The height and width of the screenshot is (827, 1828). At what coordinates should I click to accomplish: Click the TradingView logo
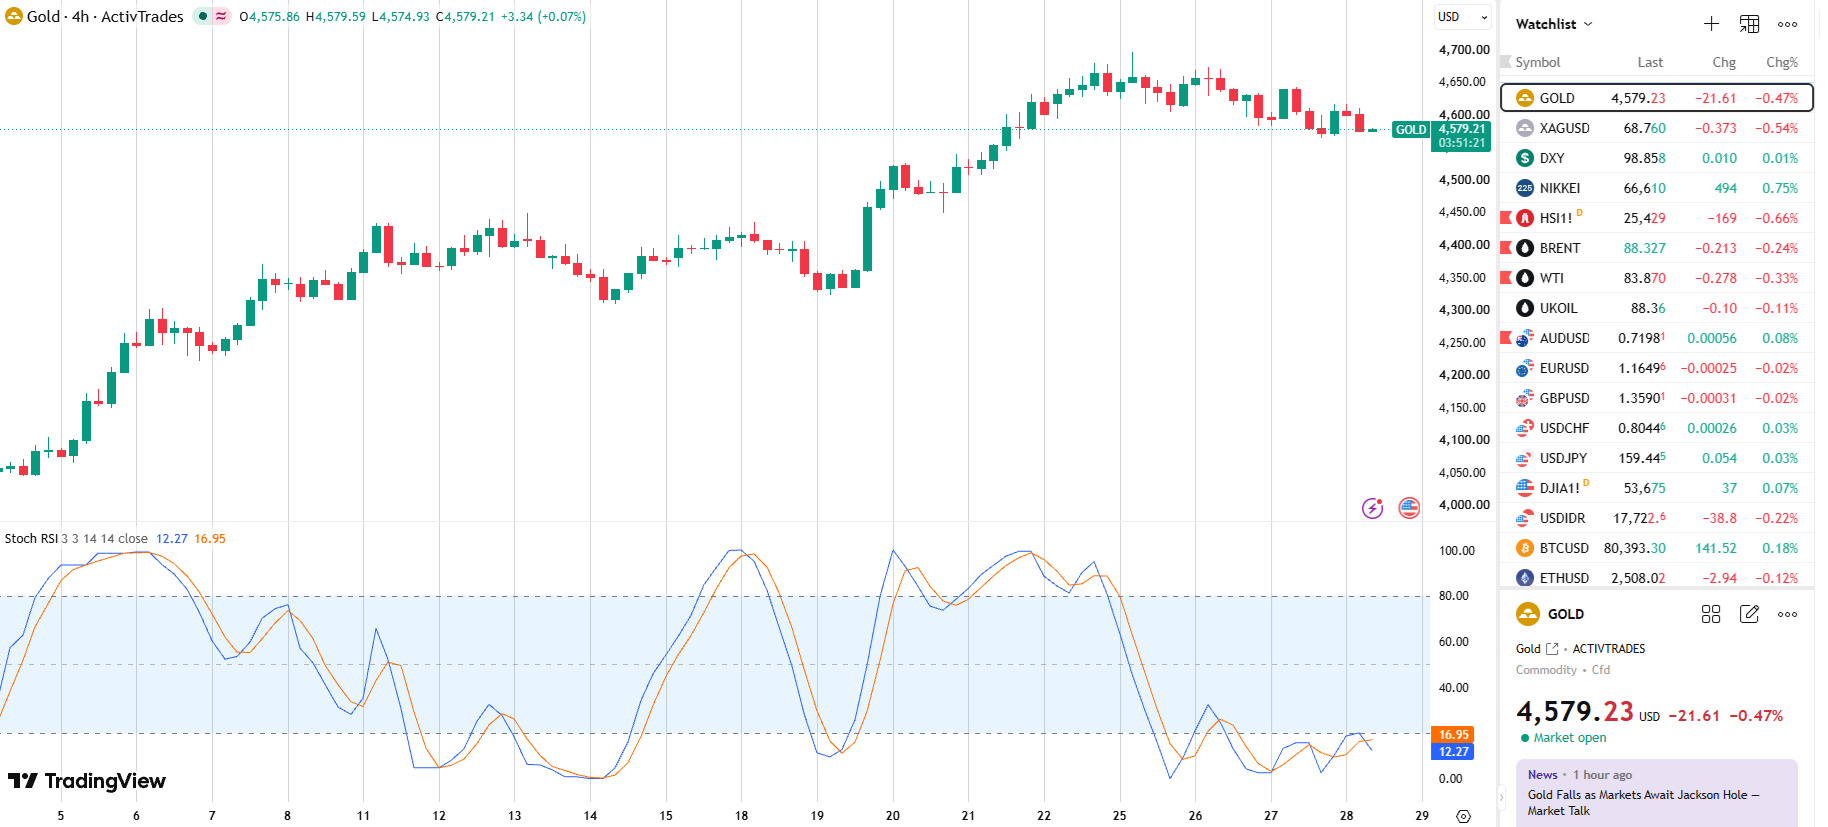click(87, 781)
